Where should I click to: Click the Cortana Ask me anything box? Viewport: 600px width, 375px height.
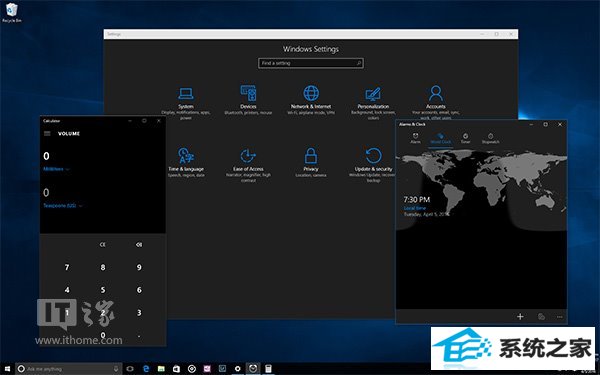point(69,369)
